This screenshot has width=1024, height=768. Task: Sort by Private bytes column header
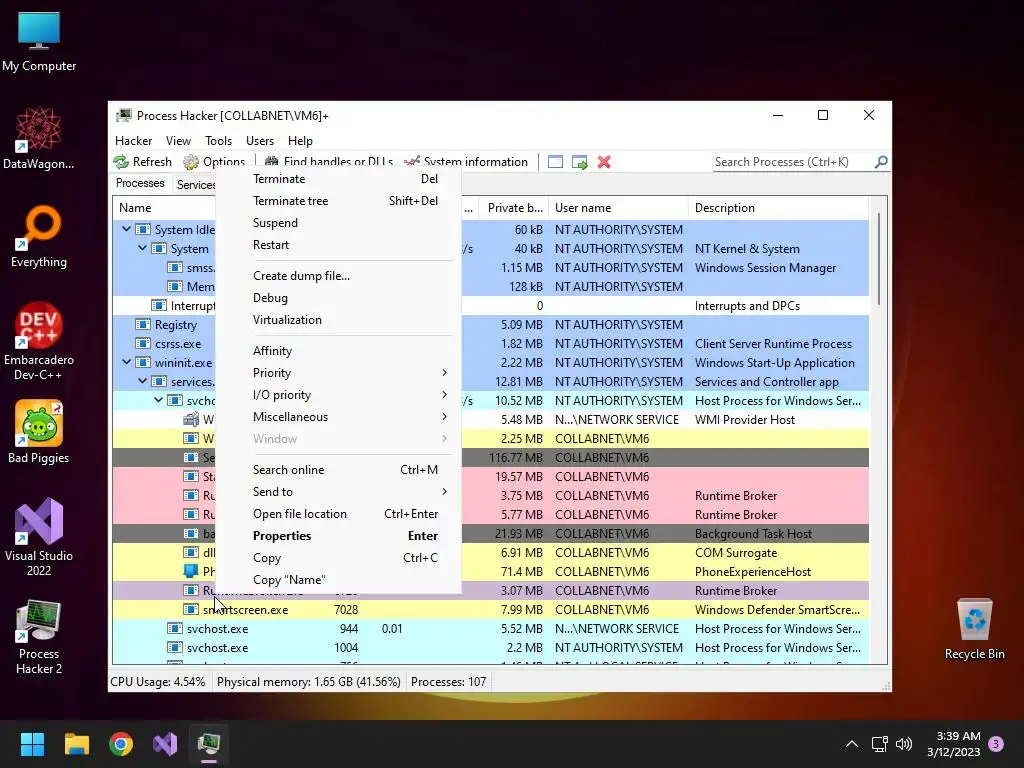pos(513,208)
